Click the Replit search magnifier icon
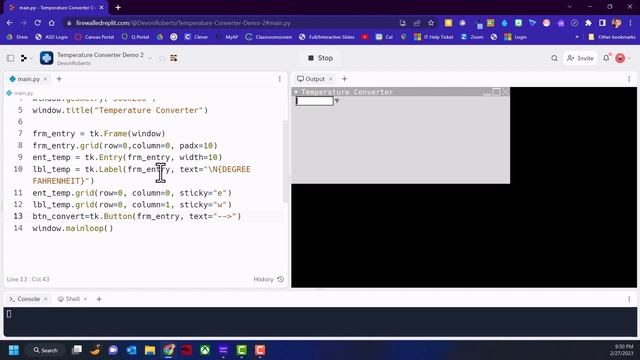The height and width of the screenshot is (360, 640). coord(554,58)
